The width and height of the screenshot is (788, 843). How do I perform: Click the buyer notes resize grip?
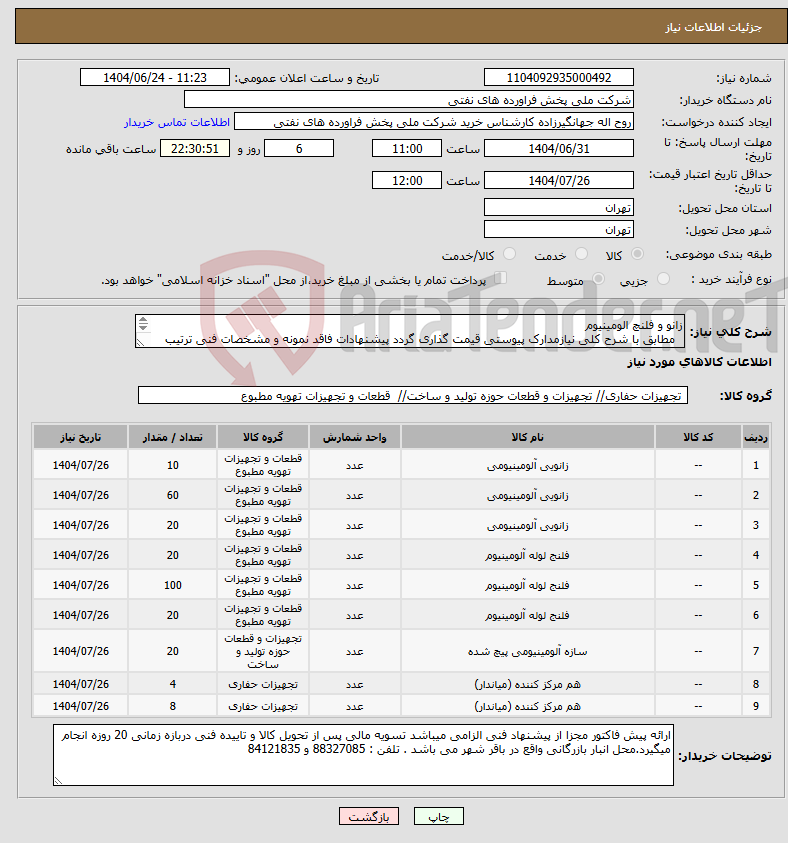[58, 781]
